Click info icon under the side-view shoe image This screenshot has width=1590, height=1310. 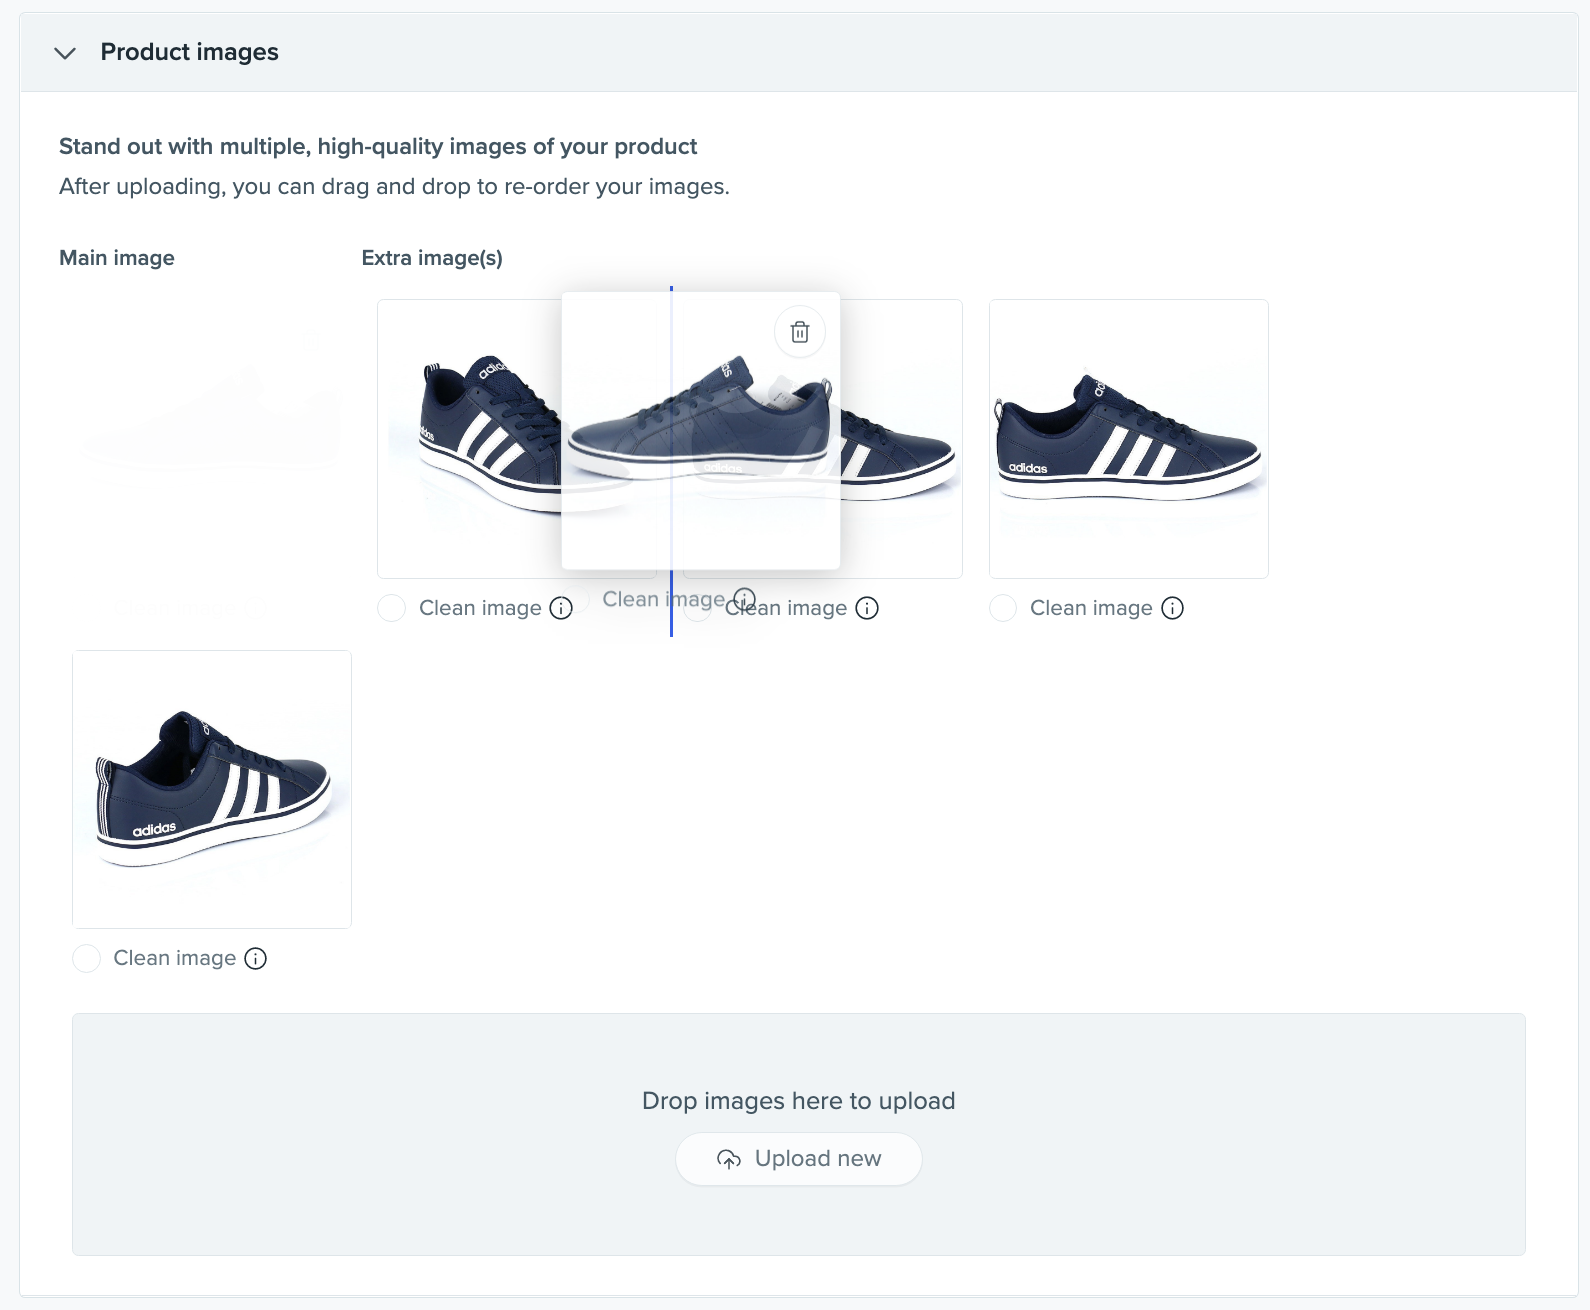click(1172, 608)
